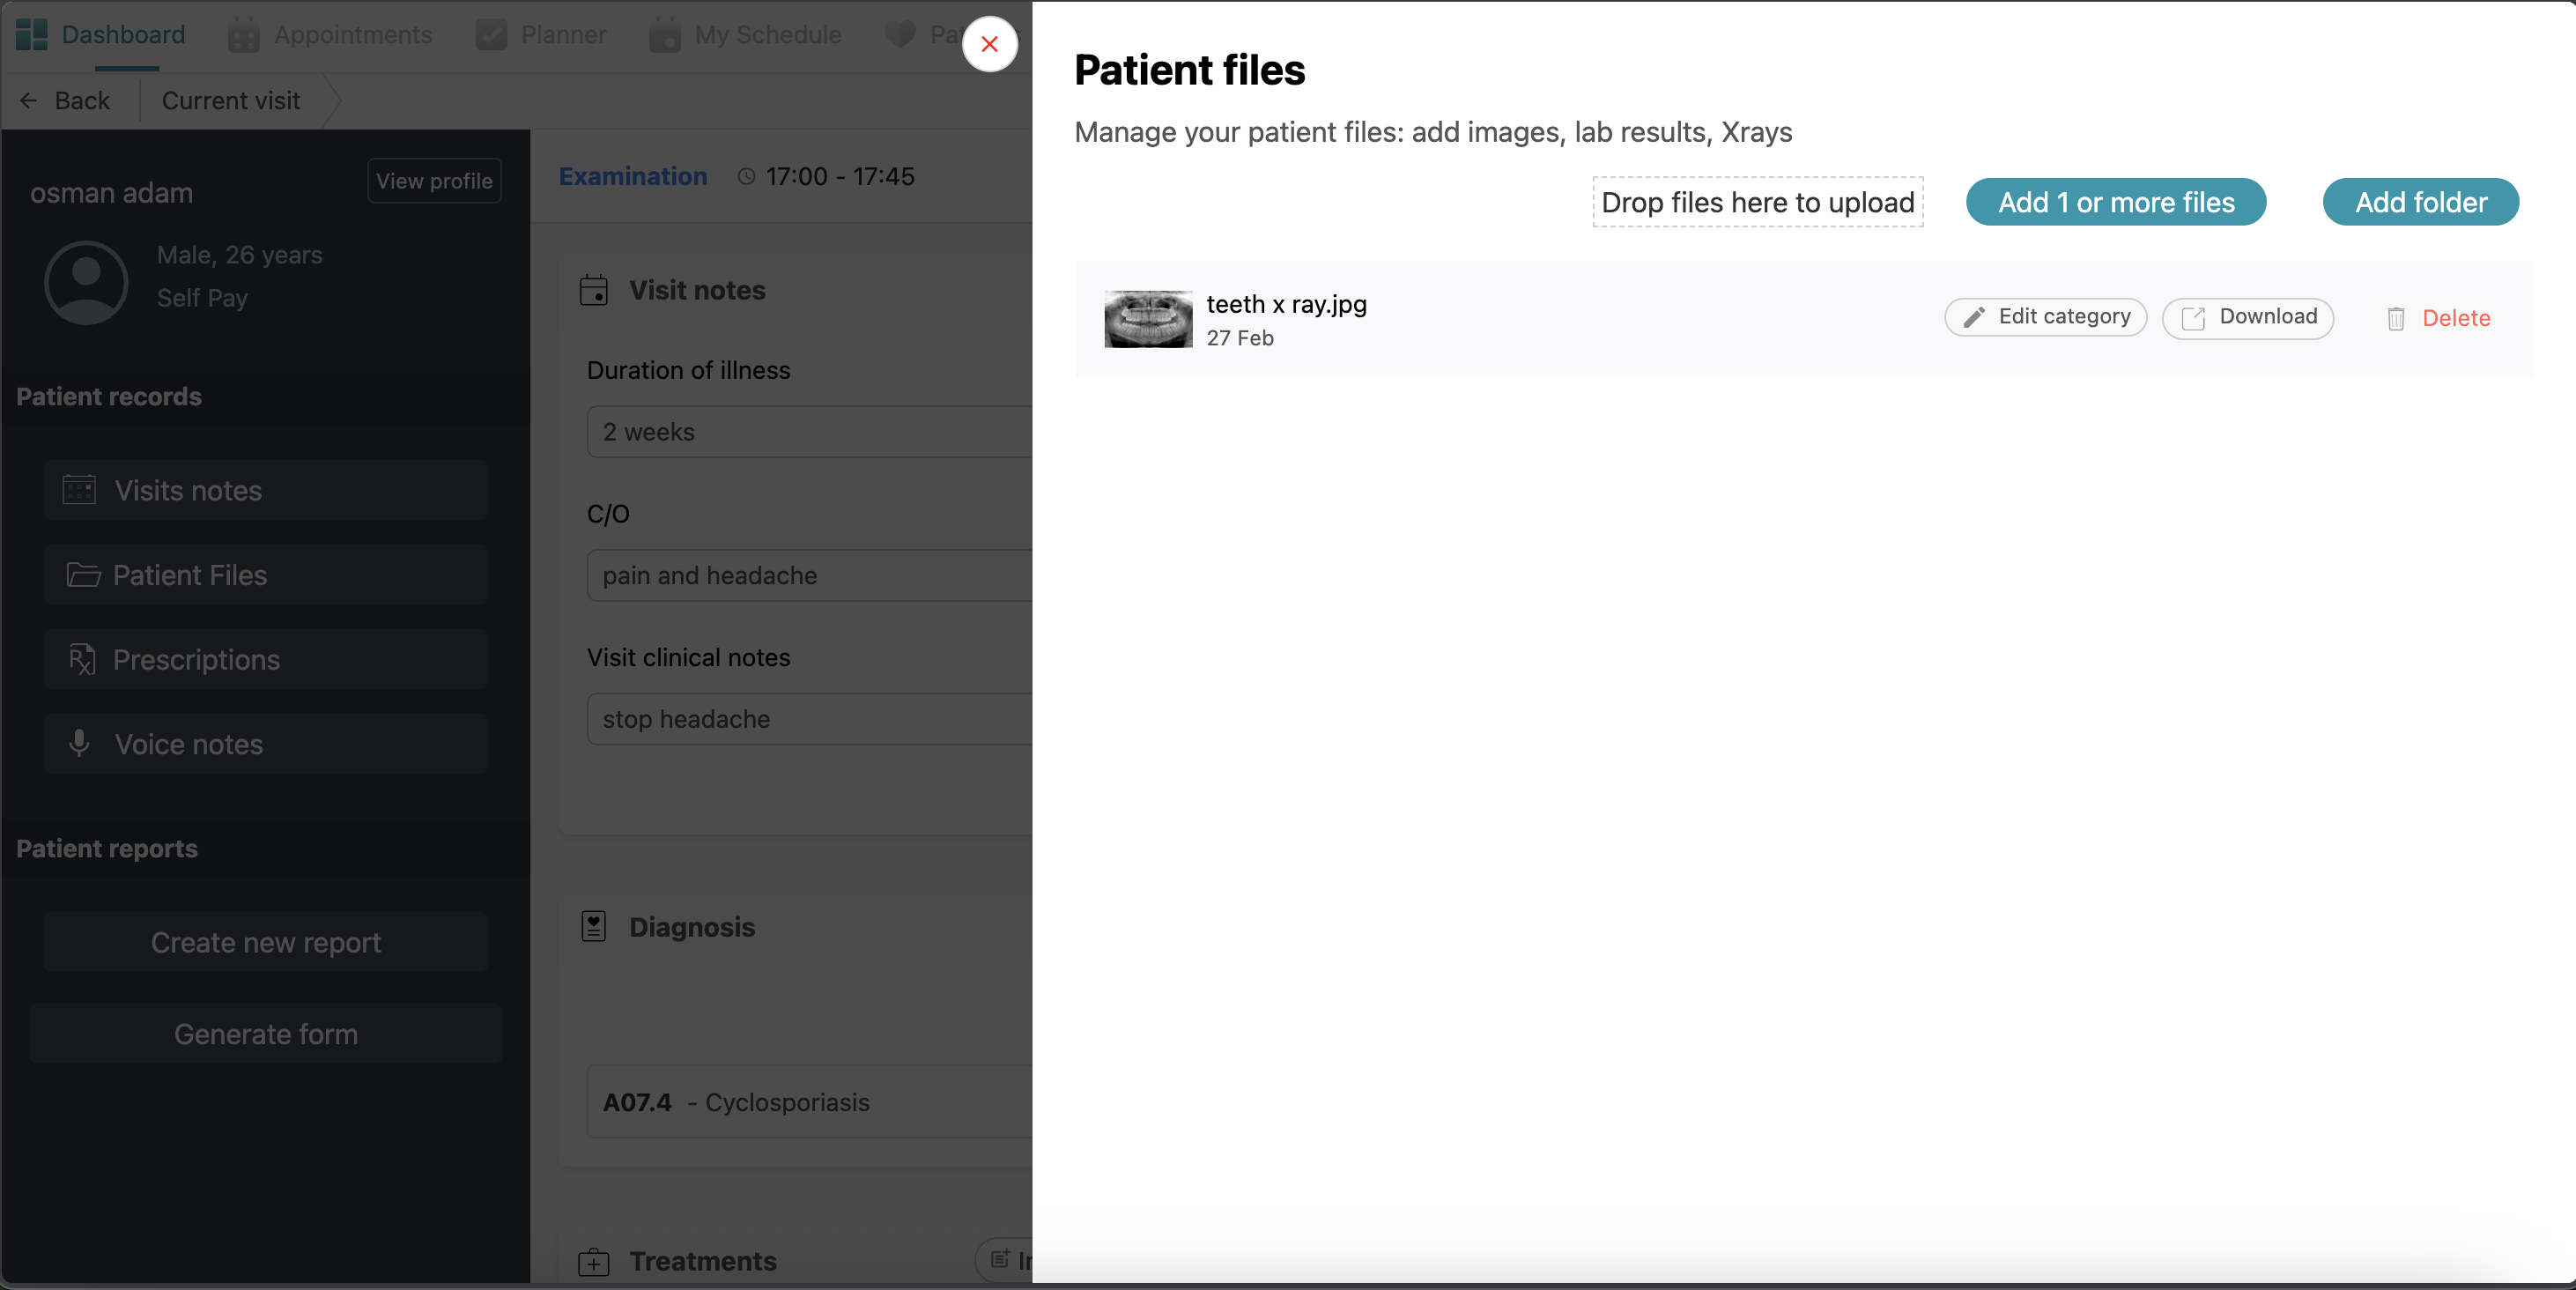2576x1290 pixels.
Task: Click the Voice notes microphone icon
Action: click(x=79, y=743)
